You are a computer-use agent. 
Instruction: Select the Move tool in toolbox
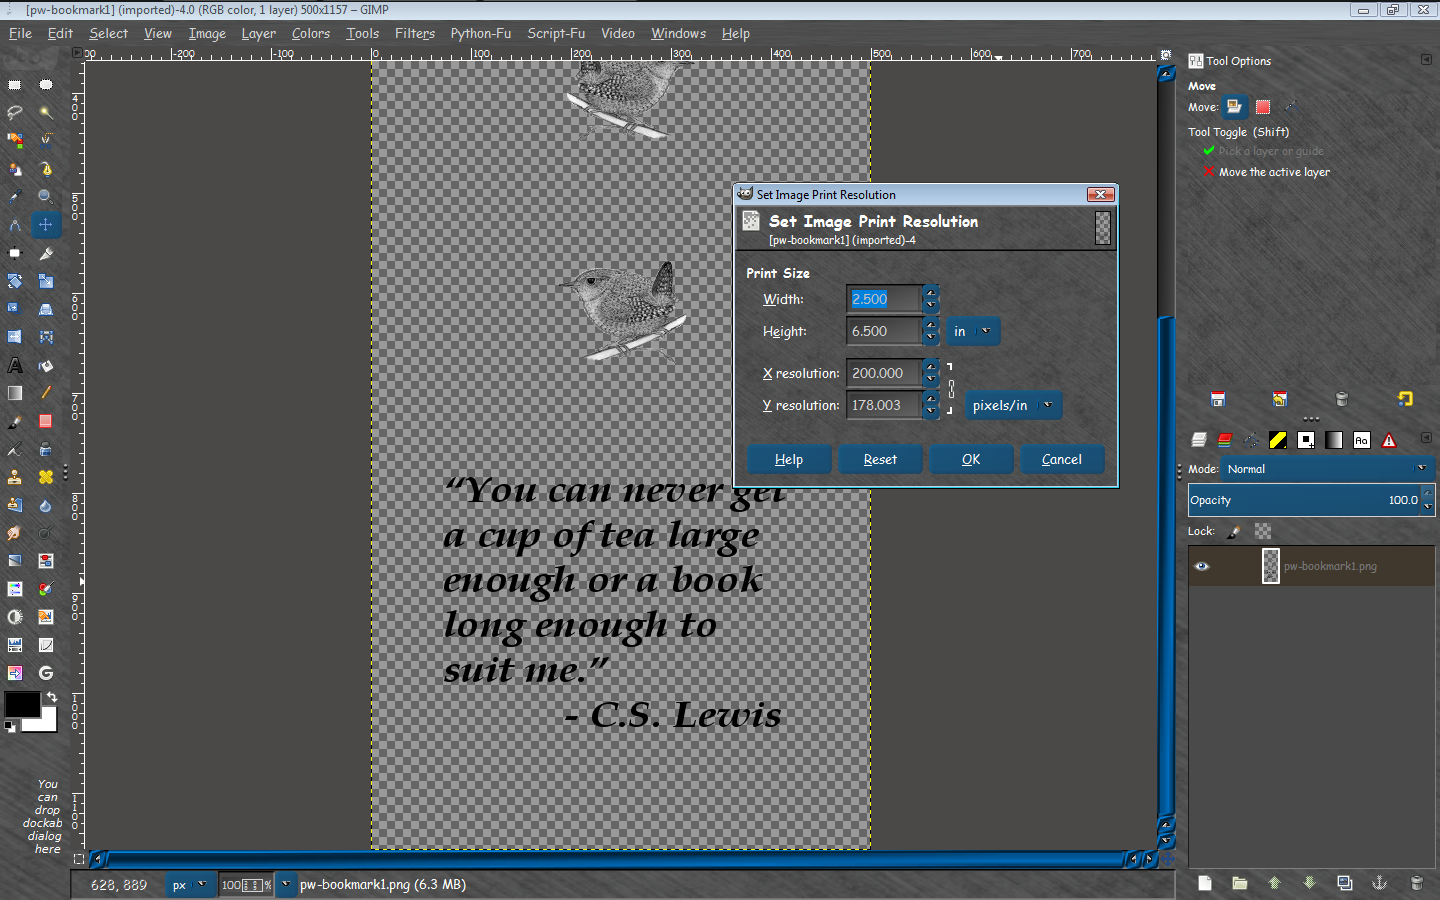46,225
